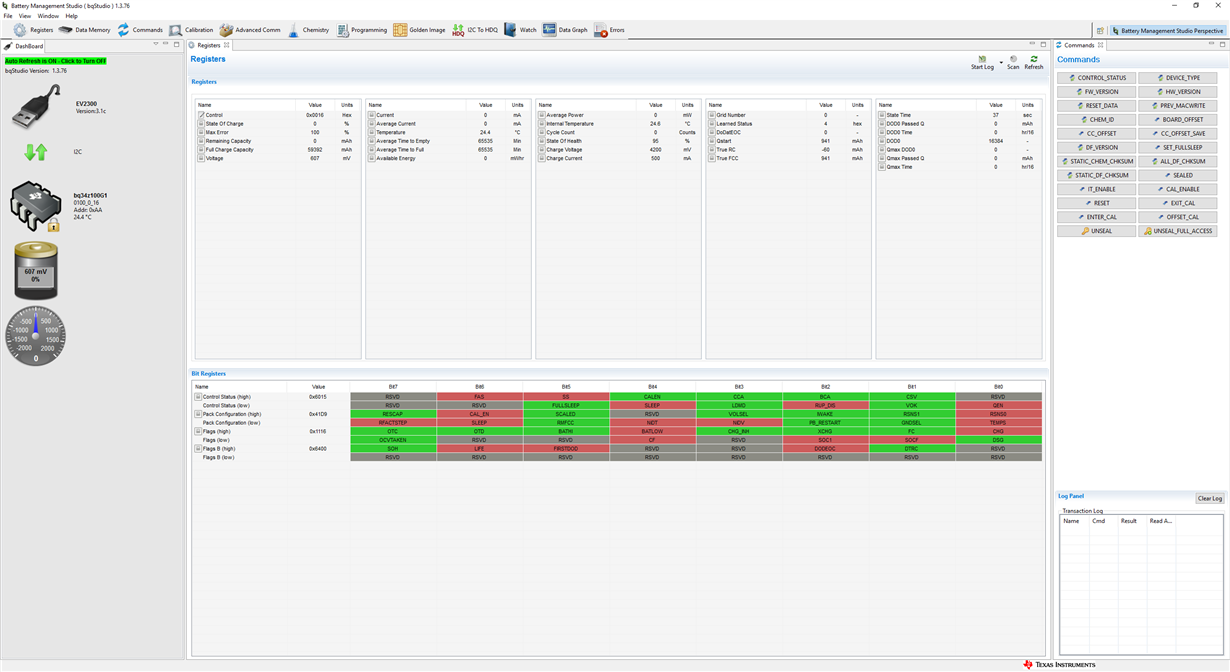This screenshot has height=672, width=1230.
Task: Open the Programming tool
Action: (x=361, y=30)
